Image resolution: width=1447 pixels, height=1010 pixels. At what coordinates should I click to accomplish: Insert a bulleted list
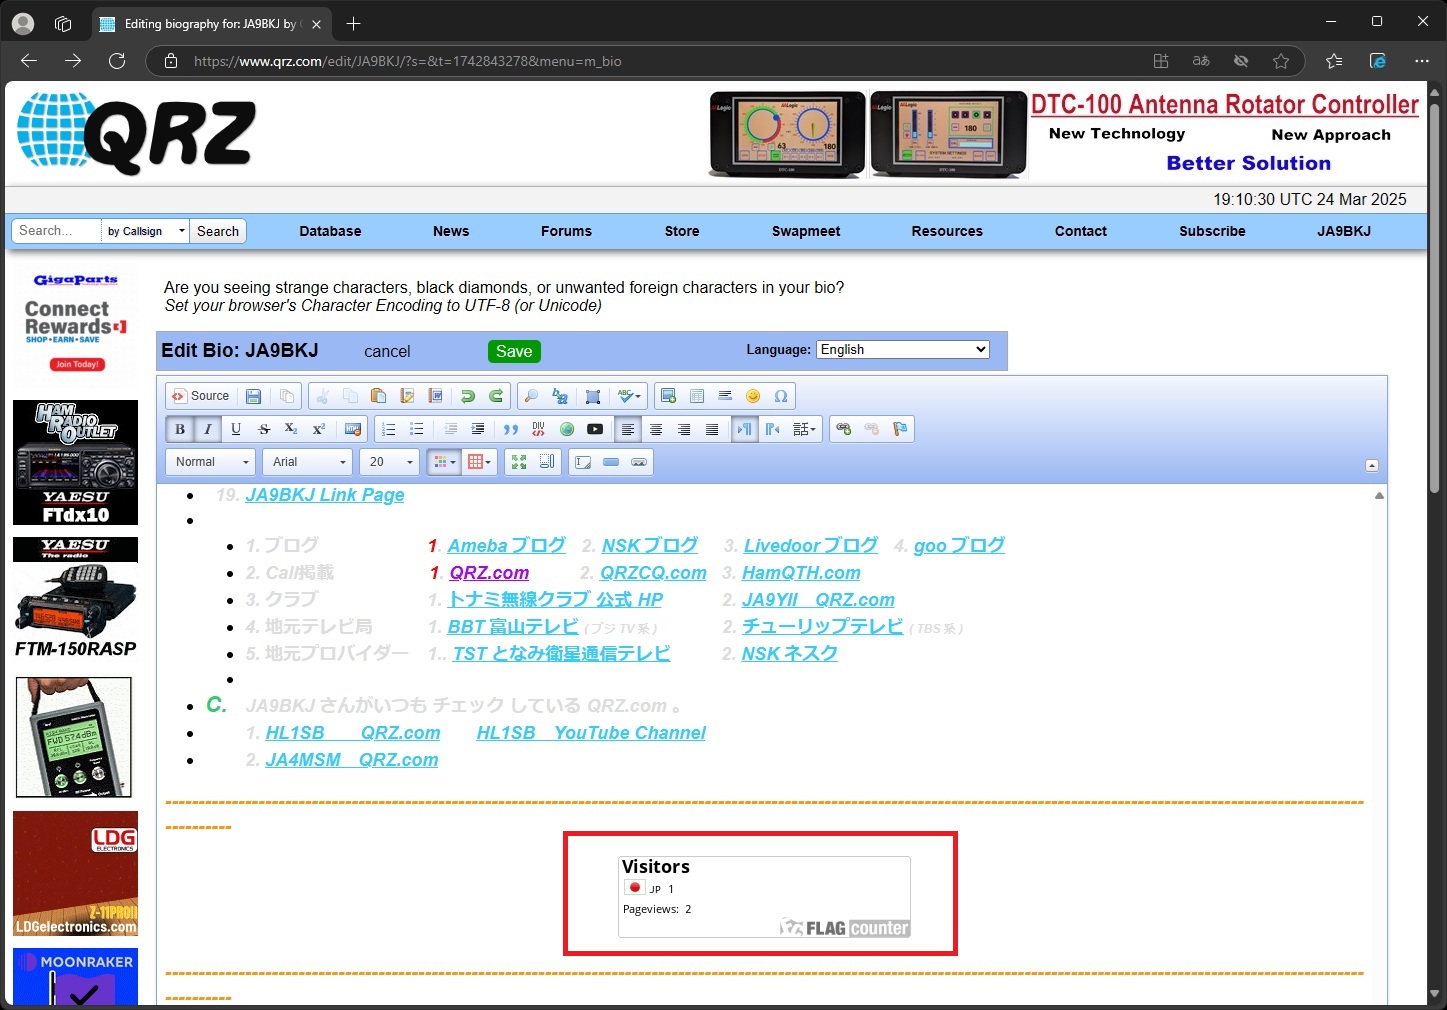tap(417, 429)
